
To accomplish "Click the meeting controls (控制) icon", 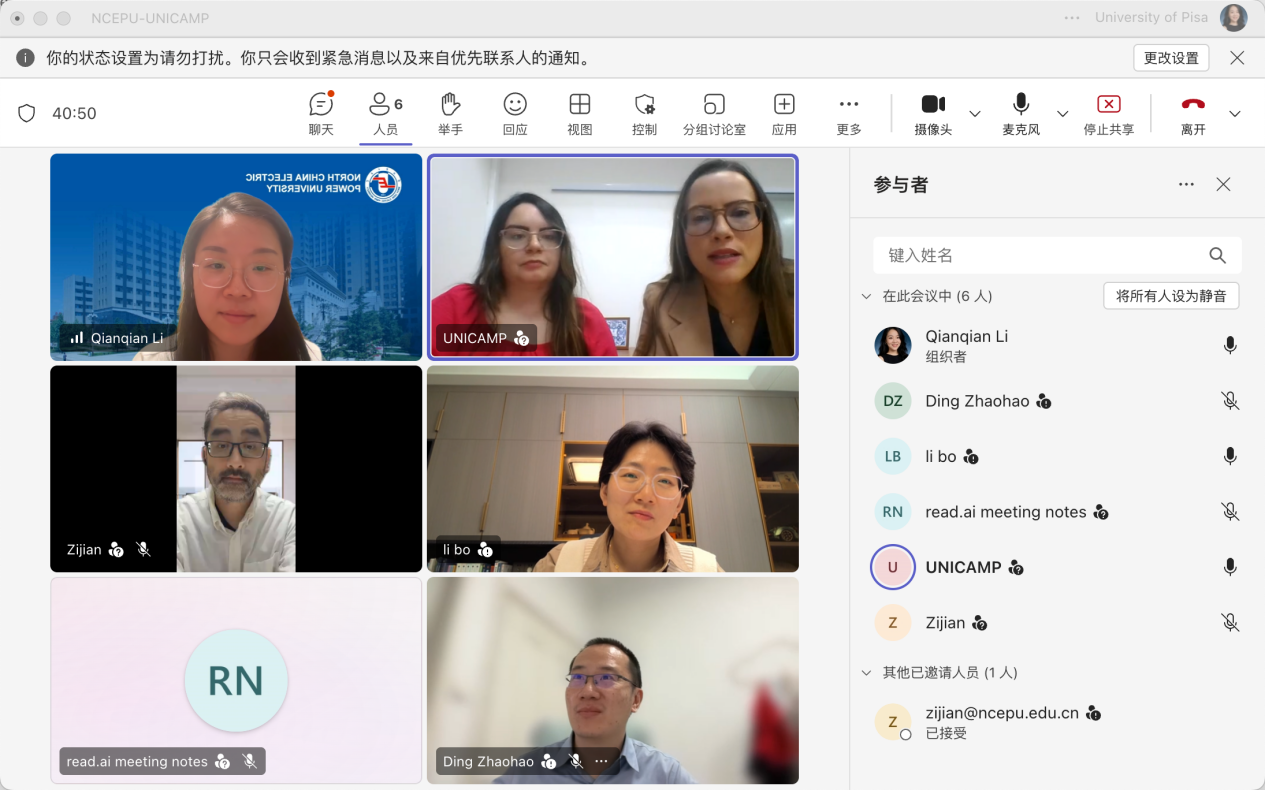I will (645, 105).
